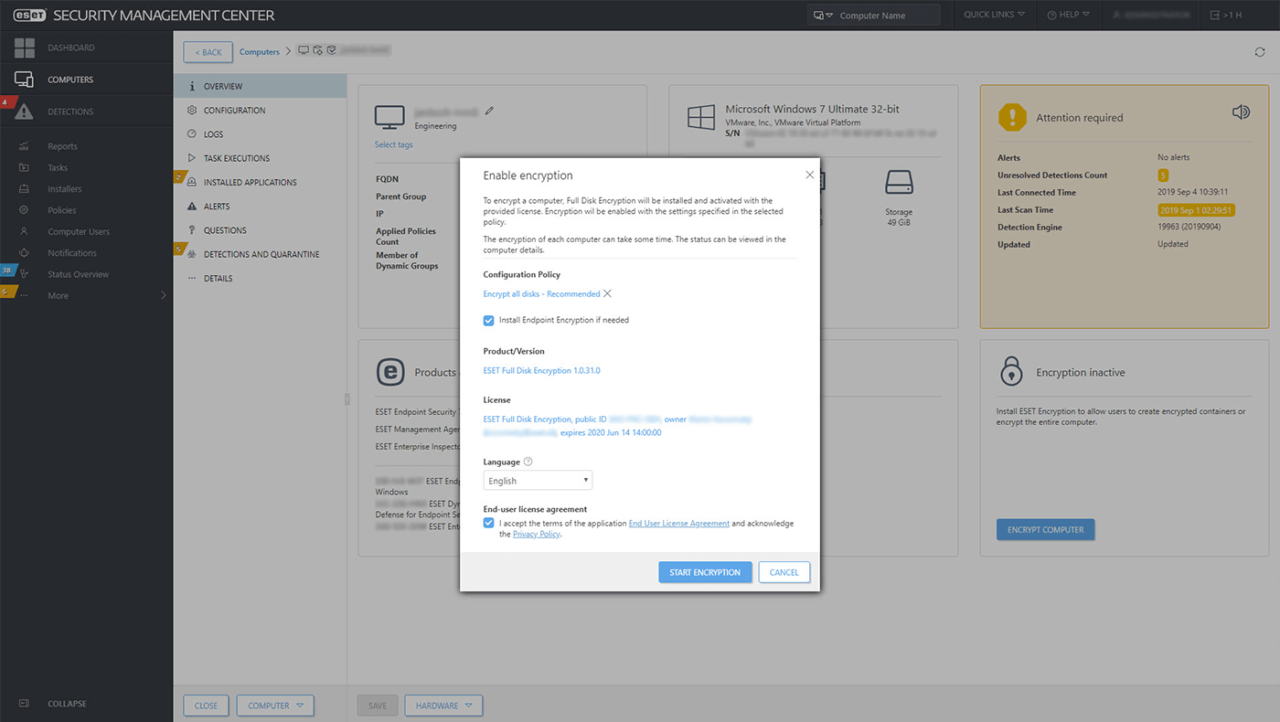Screen dimensions: 1280x722
Task: Expand the Hardware dropdown at the bottom
Action: [443, 705]
